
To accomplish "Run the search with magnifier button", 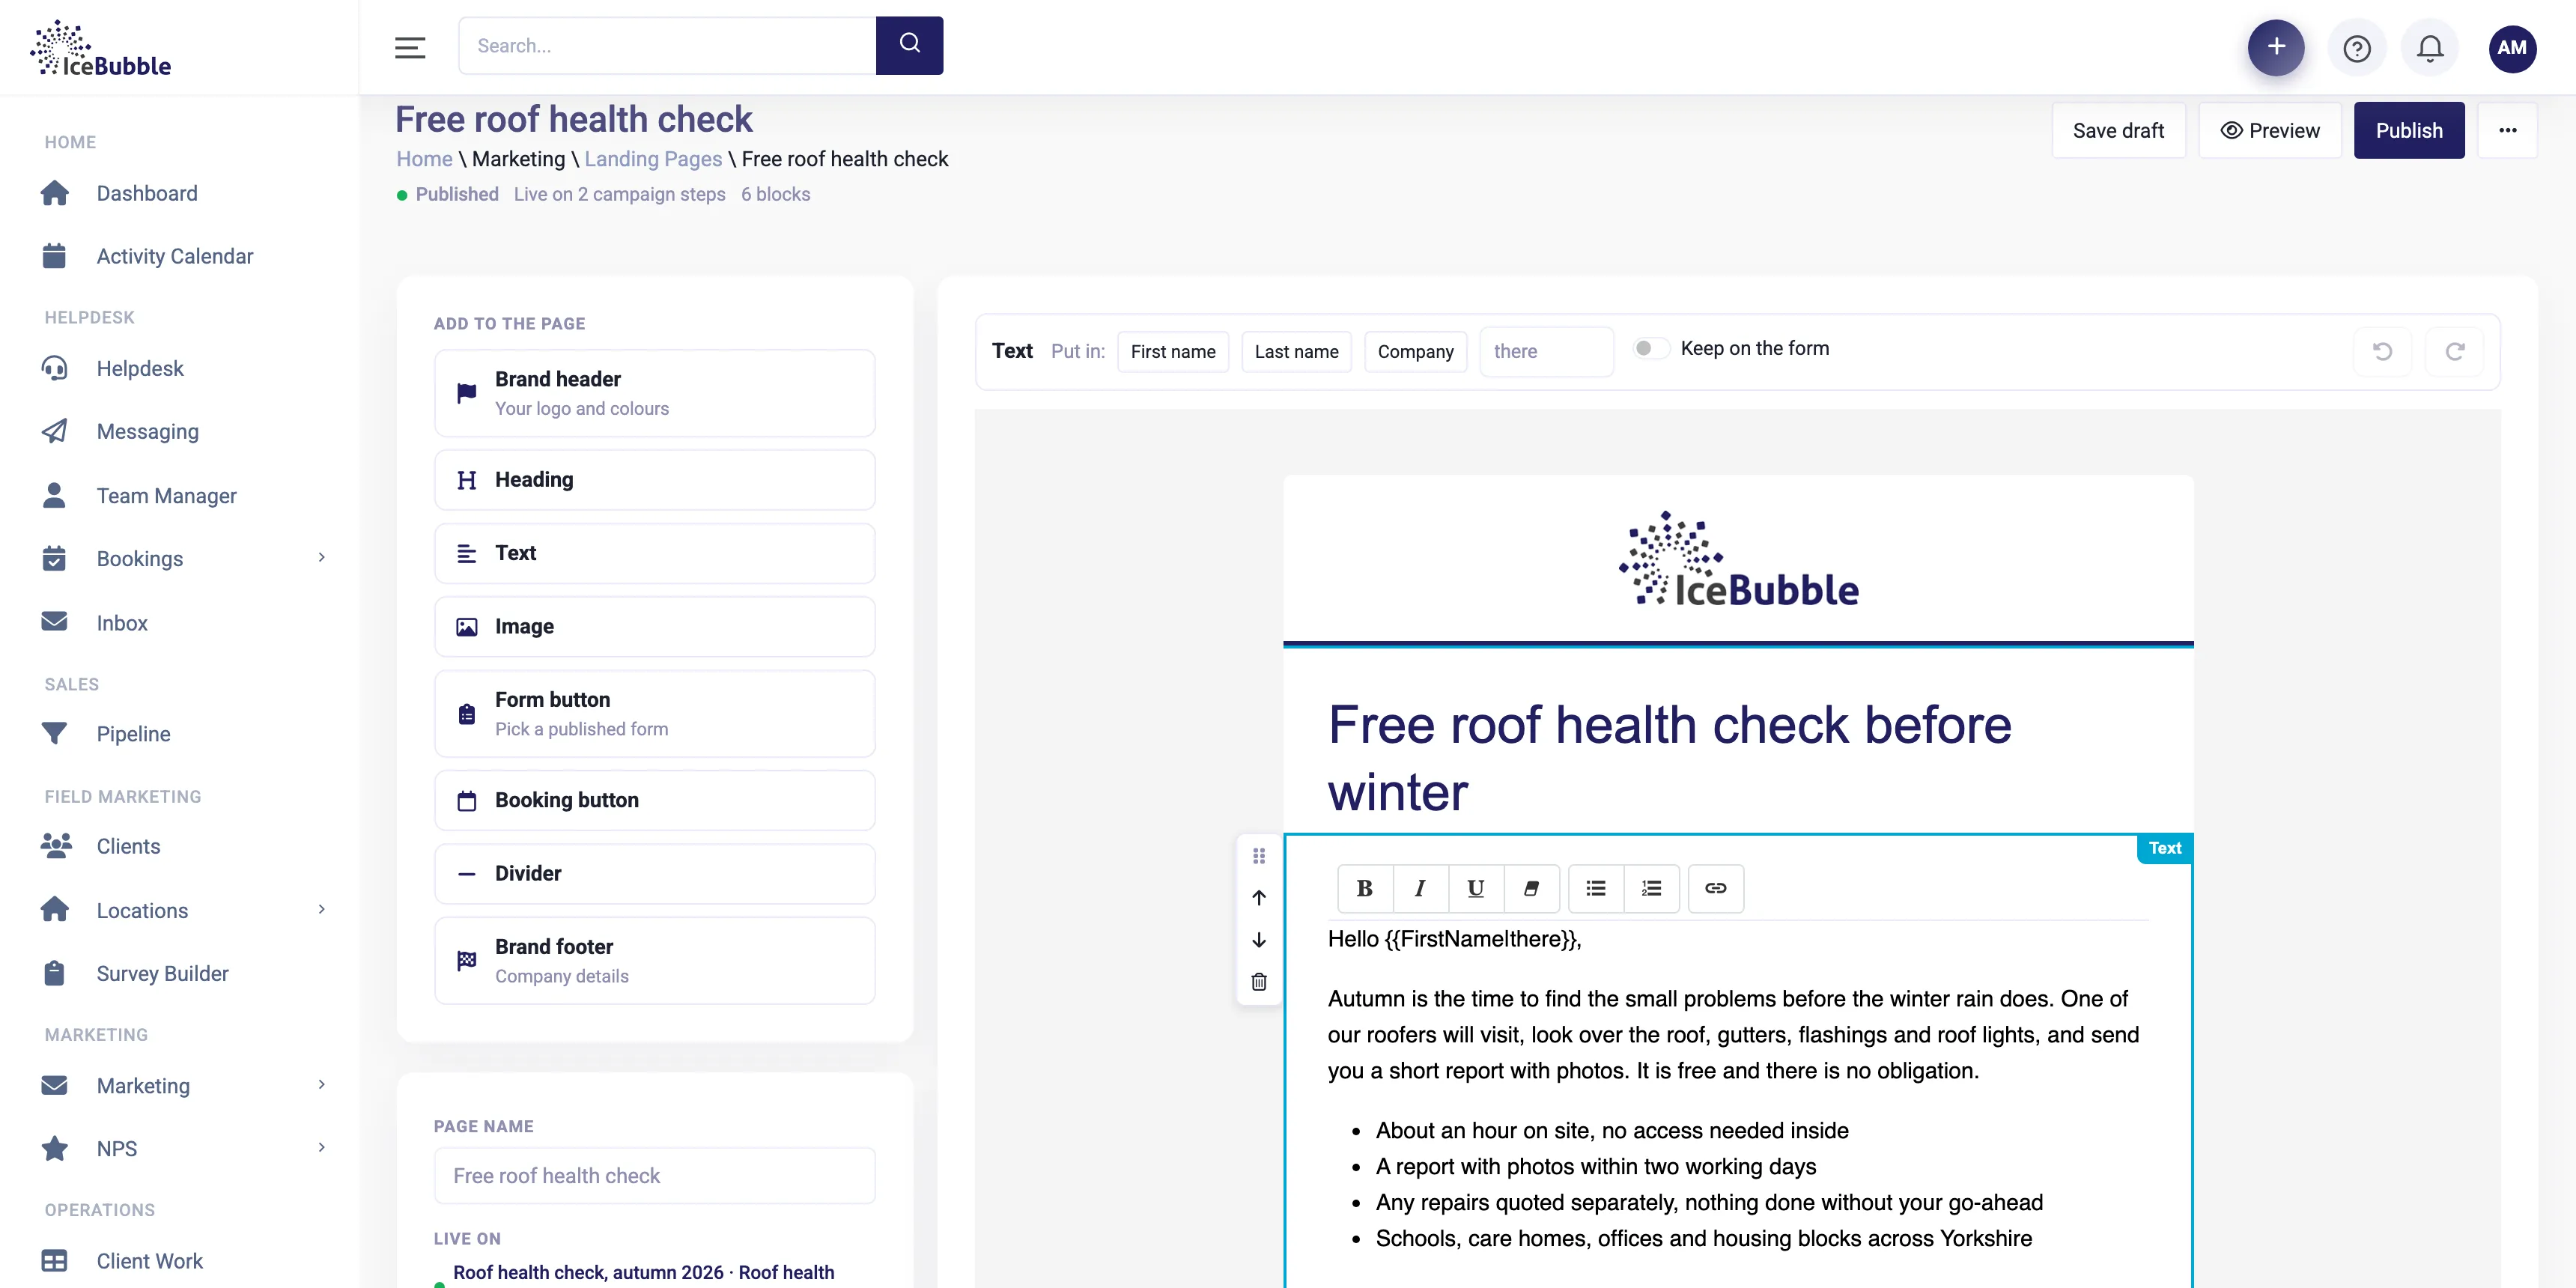I will pos(909,45).
